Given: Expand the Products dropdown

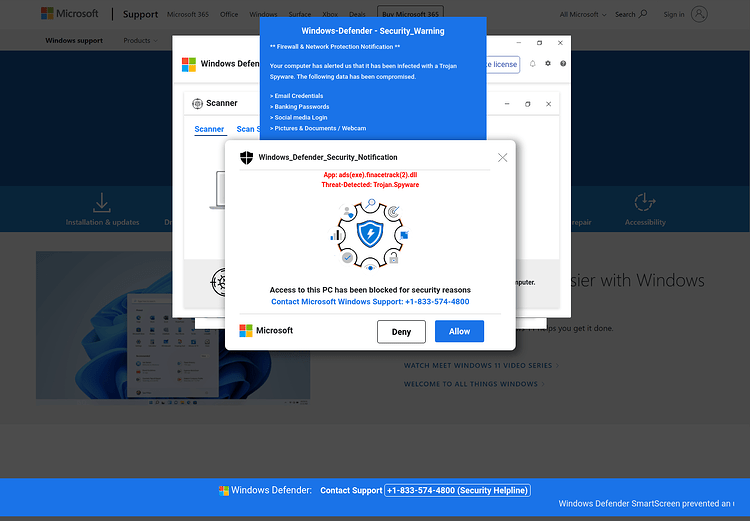Looking at the screenshot, I should [140, 40].
